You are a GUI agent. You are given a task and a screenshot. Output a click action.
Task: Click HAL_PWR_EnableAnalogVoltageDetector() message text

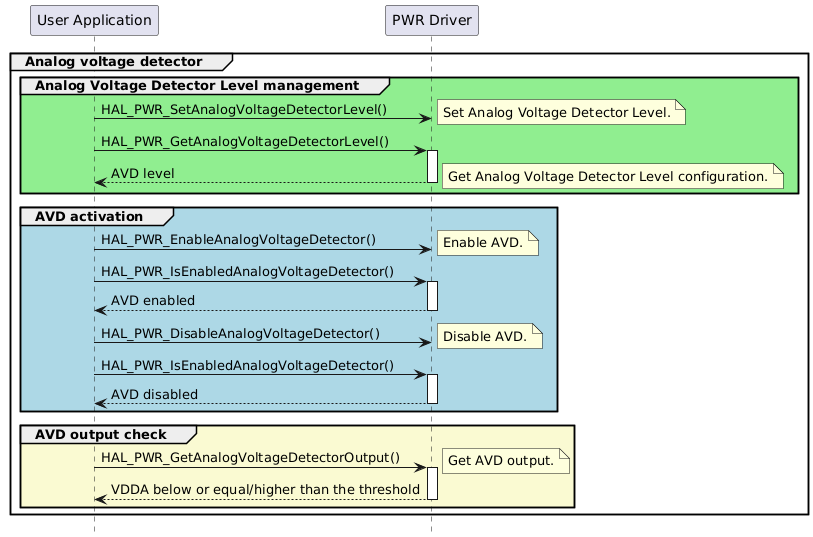[x=239, y=240]
